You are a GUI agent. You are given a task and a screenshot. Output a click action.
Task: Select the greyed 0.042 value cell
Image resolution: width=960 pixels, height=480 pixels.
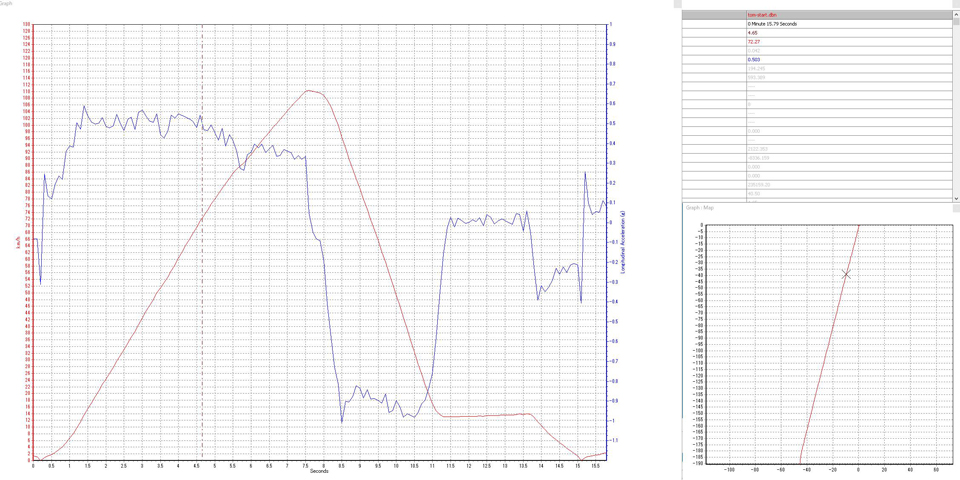click(754, 50)
